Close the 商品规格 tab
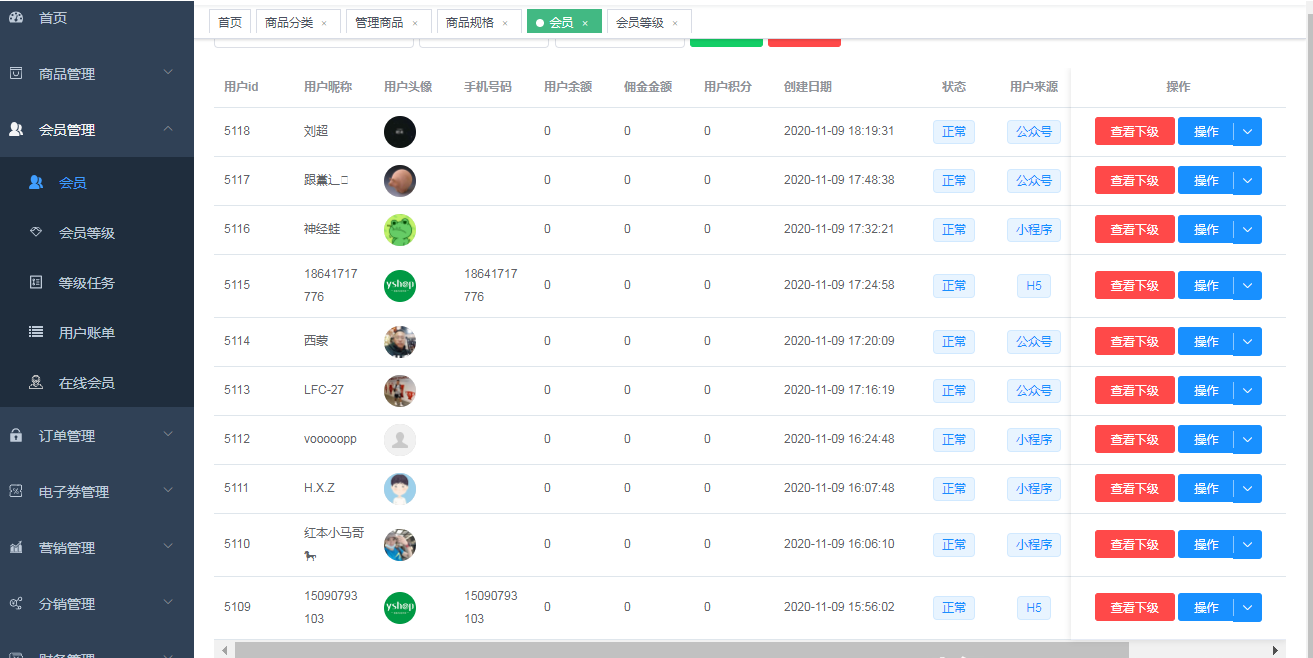Screen dimensions: 1313x658 pos(505,23)
